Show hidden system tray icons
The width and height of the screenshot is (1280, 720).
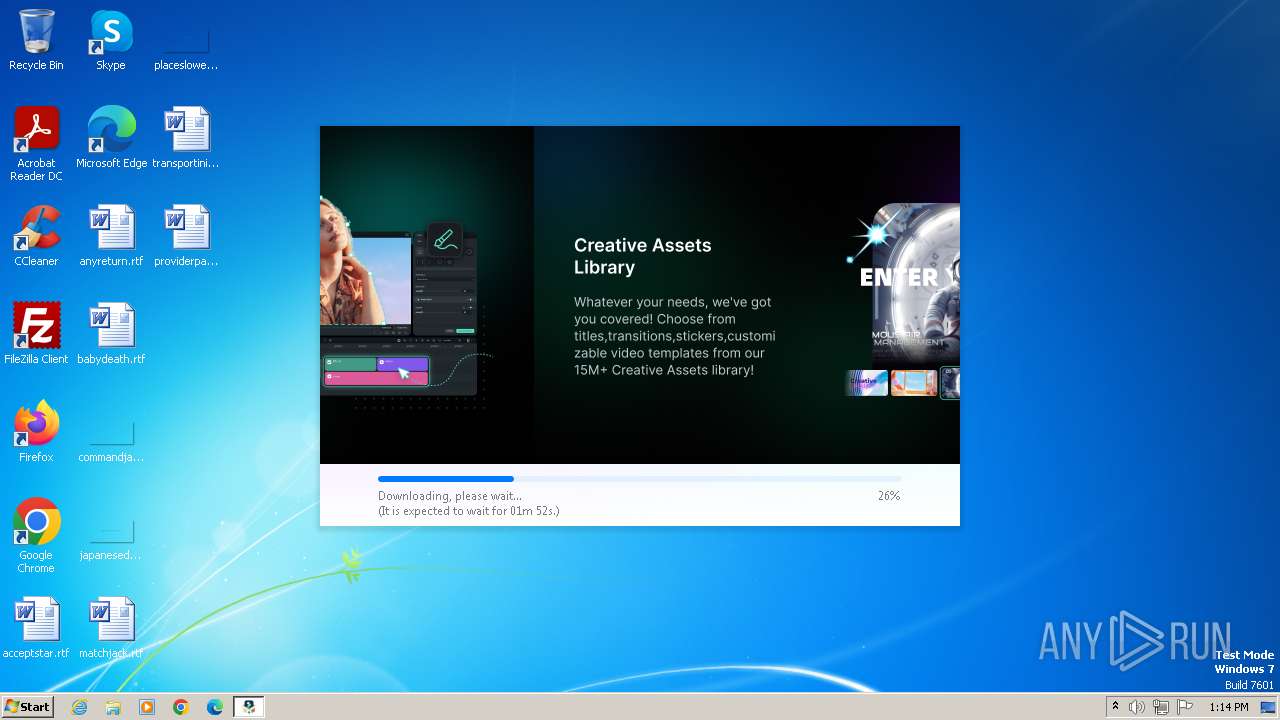(1115, 707)
